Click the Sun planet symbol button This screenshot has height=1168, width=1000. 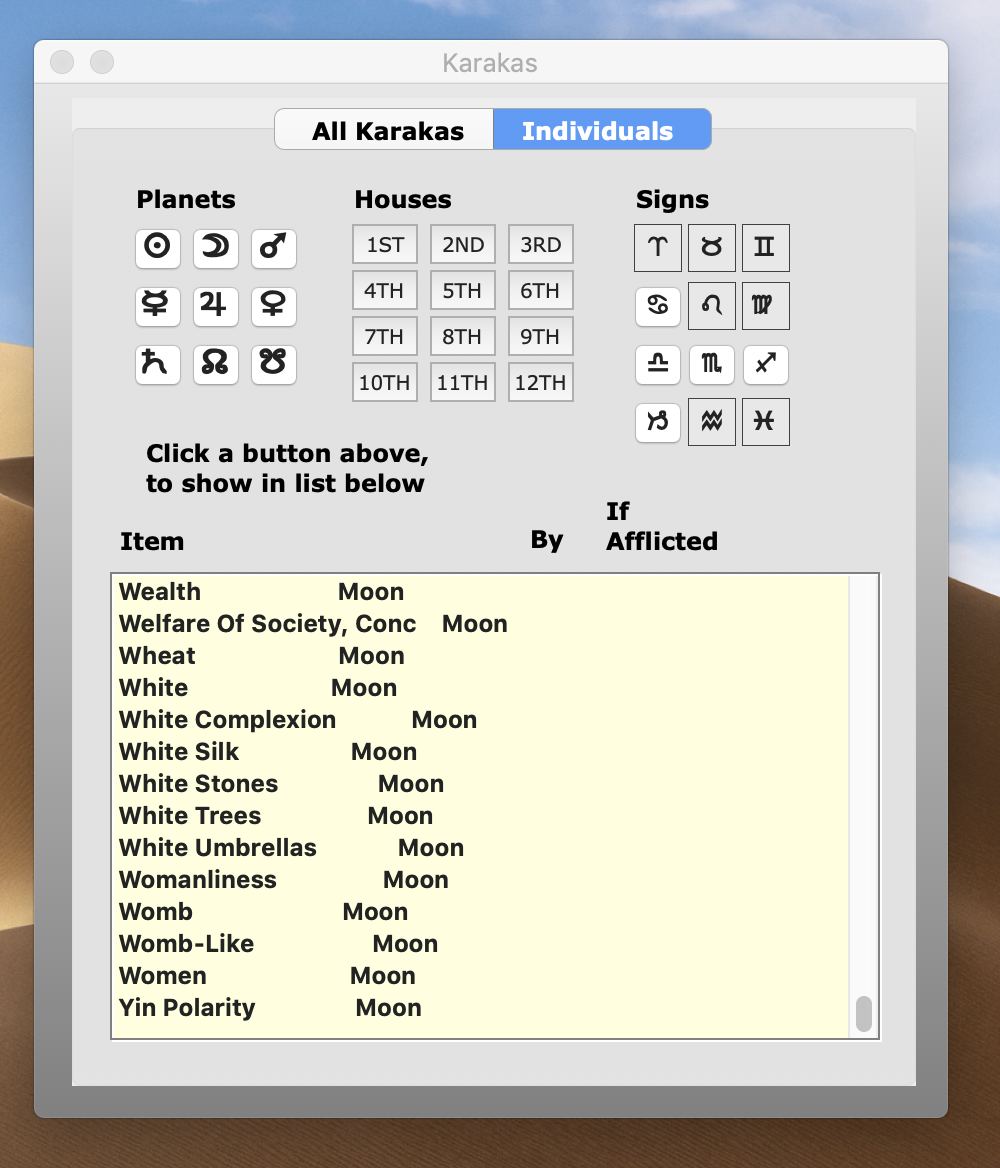coord(158,248)
